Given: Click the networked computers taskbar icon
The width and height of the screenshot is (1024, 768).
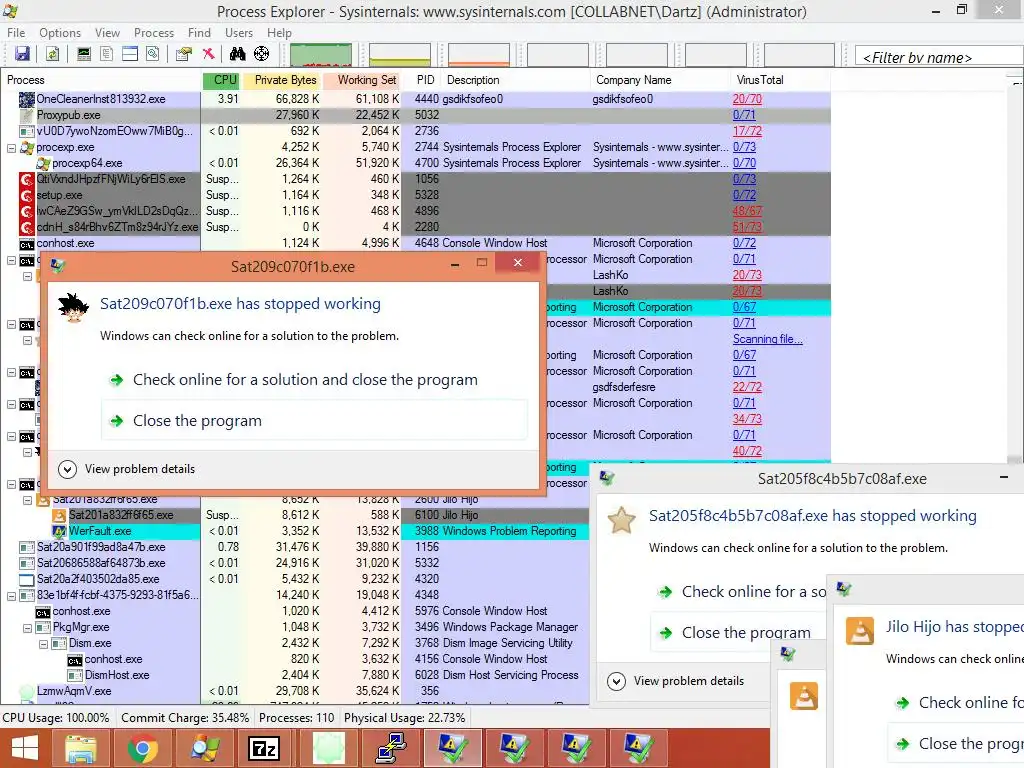Looking at the screenshot, I should (391, 748).
